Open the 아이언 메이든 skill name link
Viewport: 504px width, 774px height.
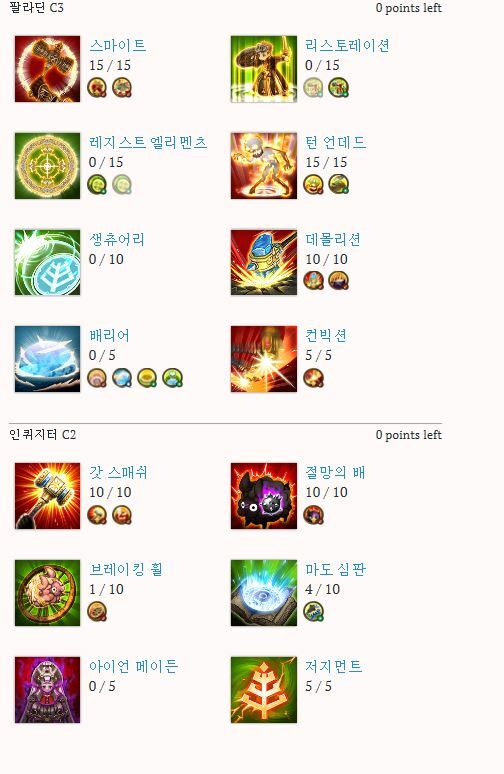coord(133,666)
